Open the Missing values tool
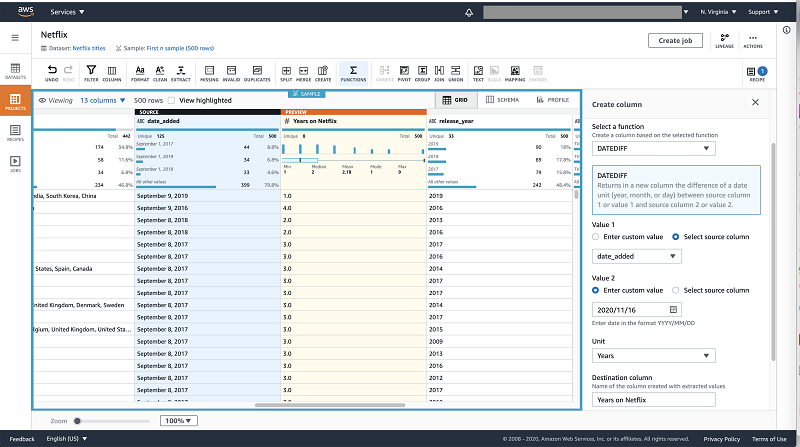800x447 pixels. pos(209,72)
